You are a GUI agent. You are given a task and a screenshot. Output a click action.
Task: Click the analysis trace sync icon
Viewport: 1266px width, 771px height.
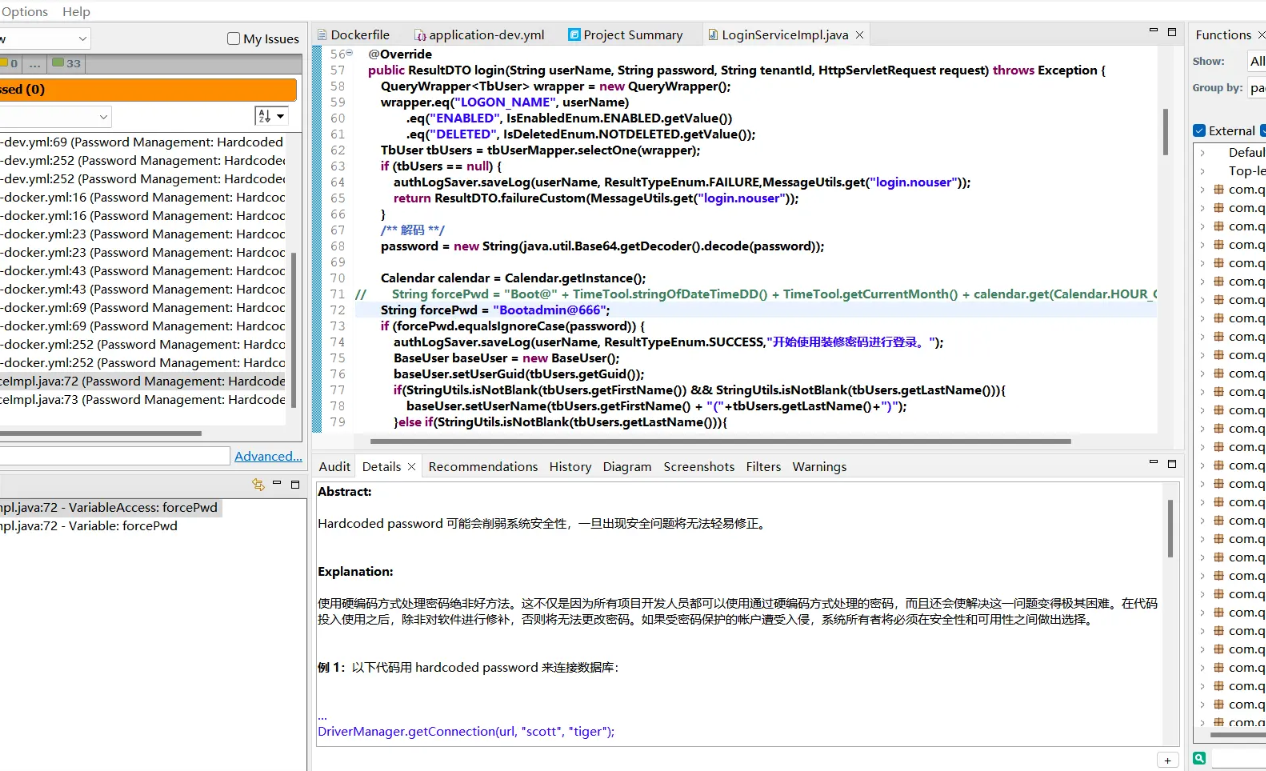click(x=258, y=485)
